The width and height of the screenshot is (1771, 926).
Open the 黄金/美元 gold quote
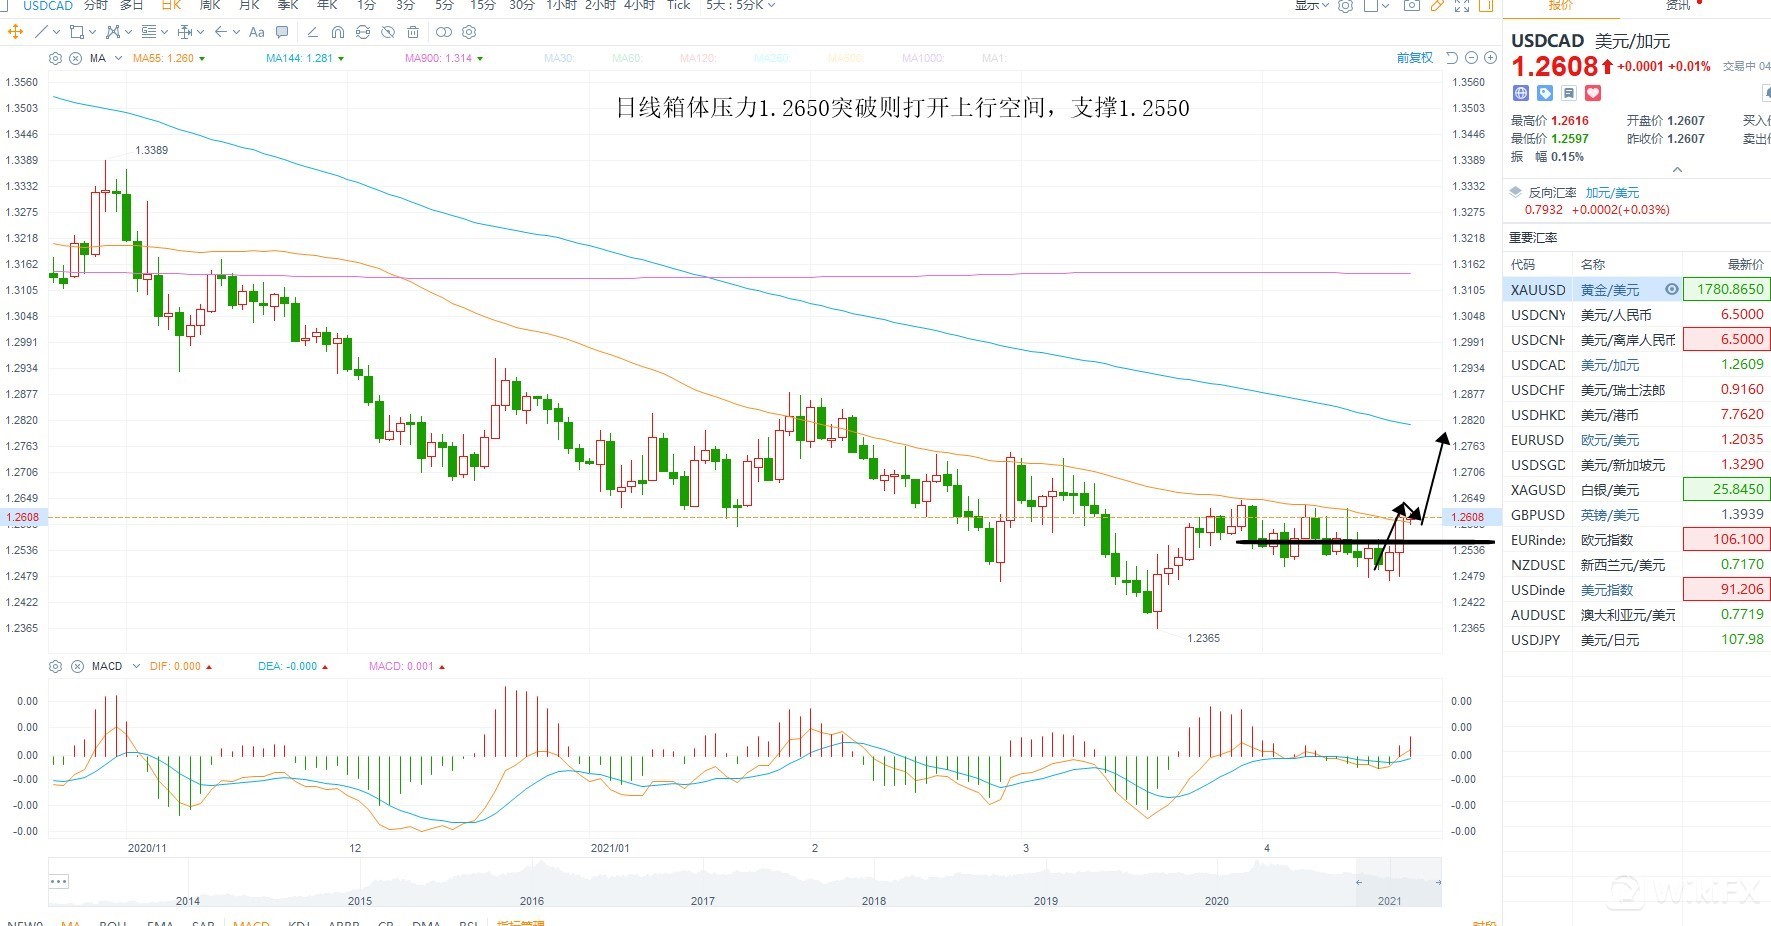tap(1610, 290)
